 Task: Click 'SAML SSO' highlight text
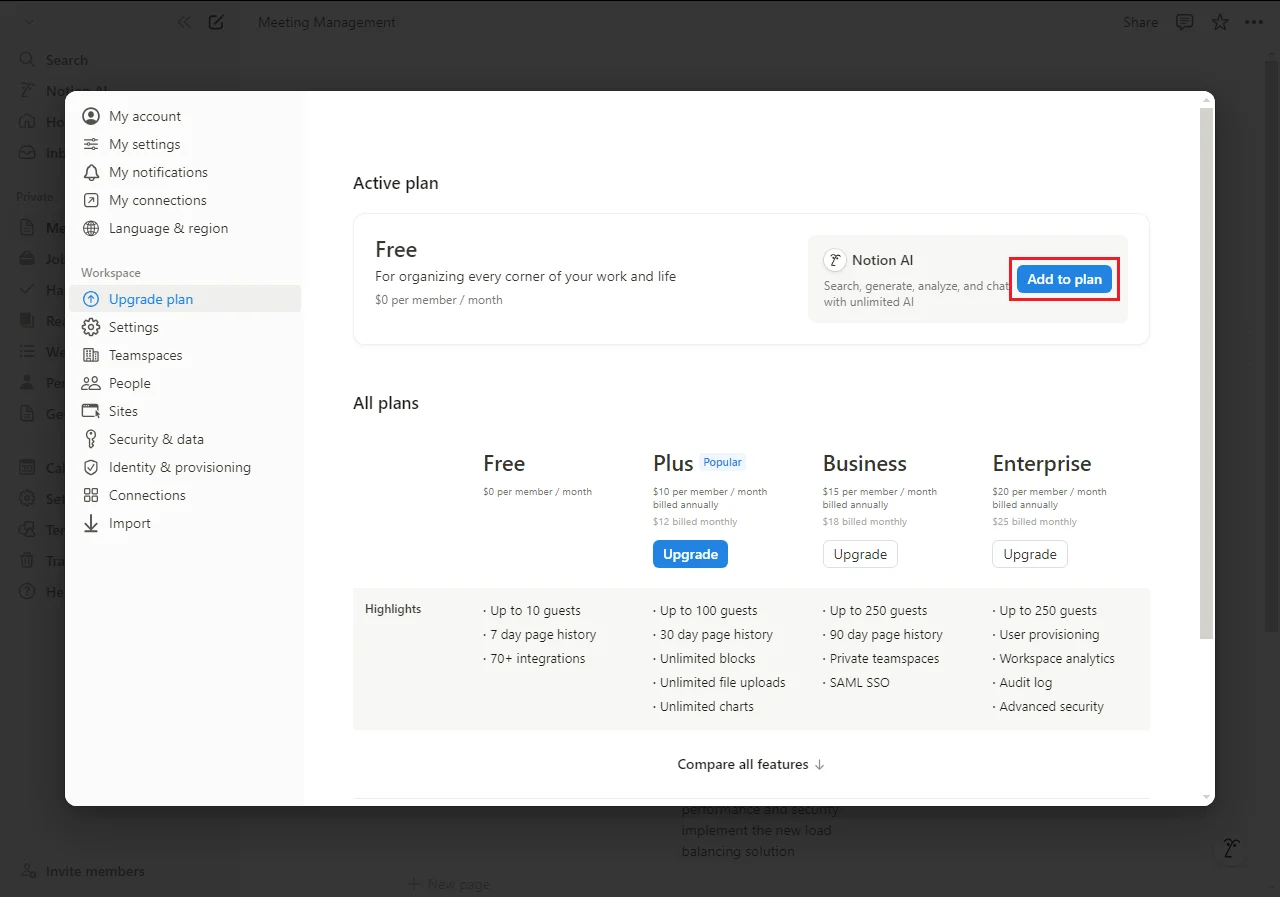(859, 682)
